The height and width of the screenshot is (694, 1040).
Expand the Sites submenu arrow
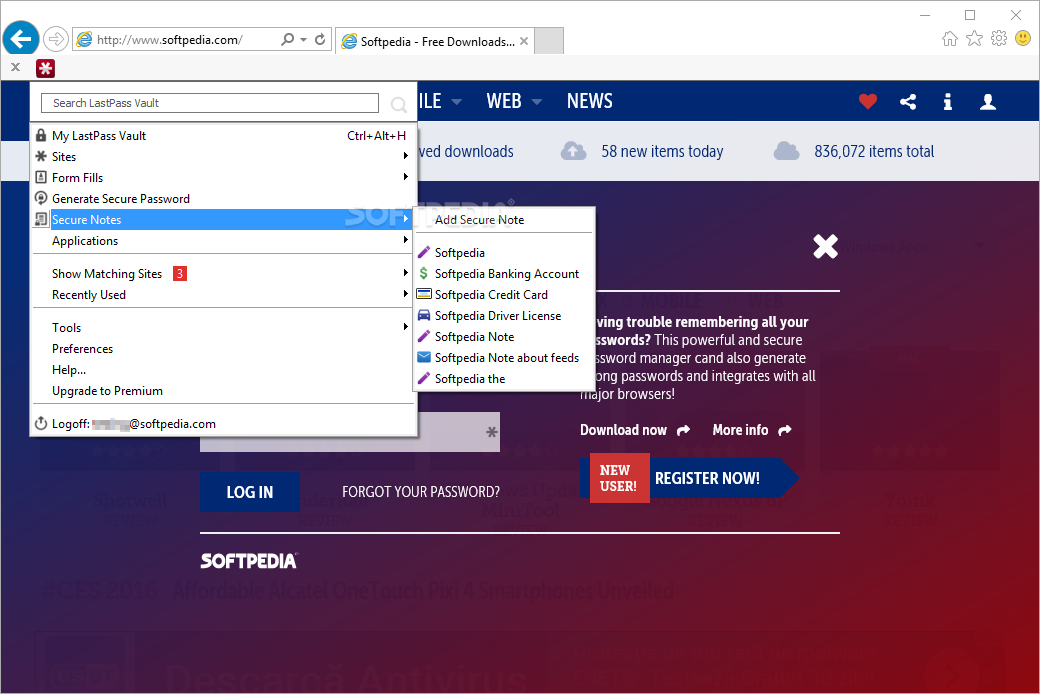pyautogui.click(x=405, y=156)
